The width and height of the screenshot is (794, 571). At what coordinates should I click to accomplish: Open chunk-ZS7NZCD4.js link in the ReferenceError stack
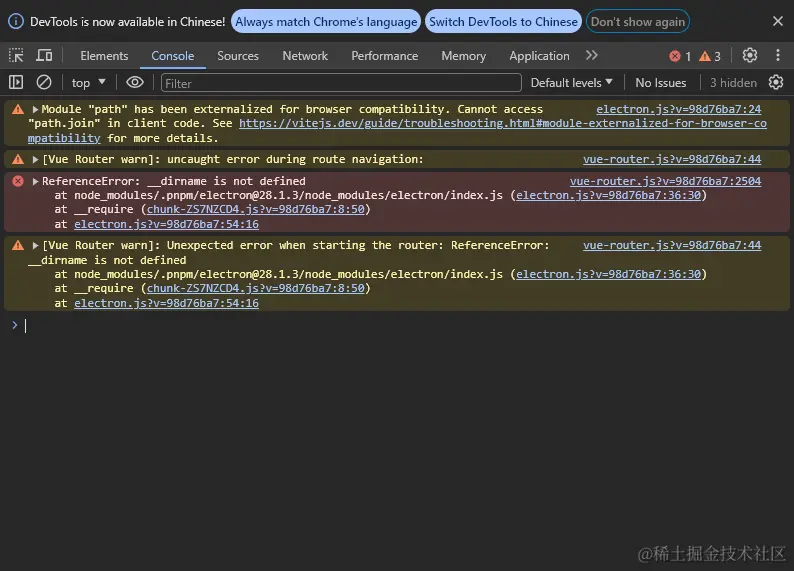click(x=256, y=209)
